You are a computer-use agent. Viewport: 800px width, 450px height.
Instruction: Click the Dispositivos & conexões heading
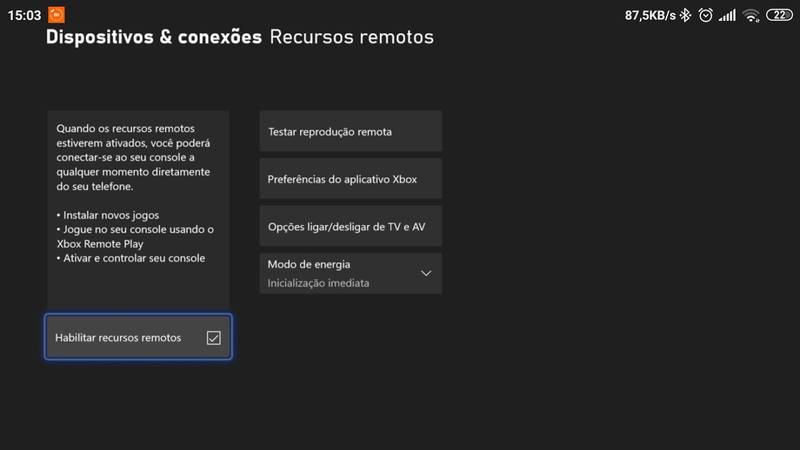click(x=154, y=37)
